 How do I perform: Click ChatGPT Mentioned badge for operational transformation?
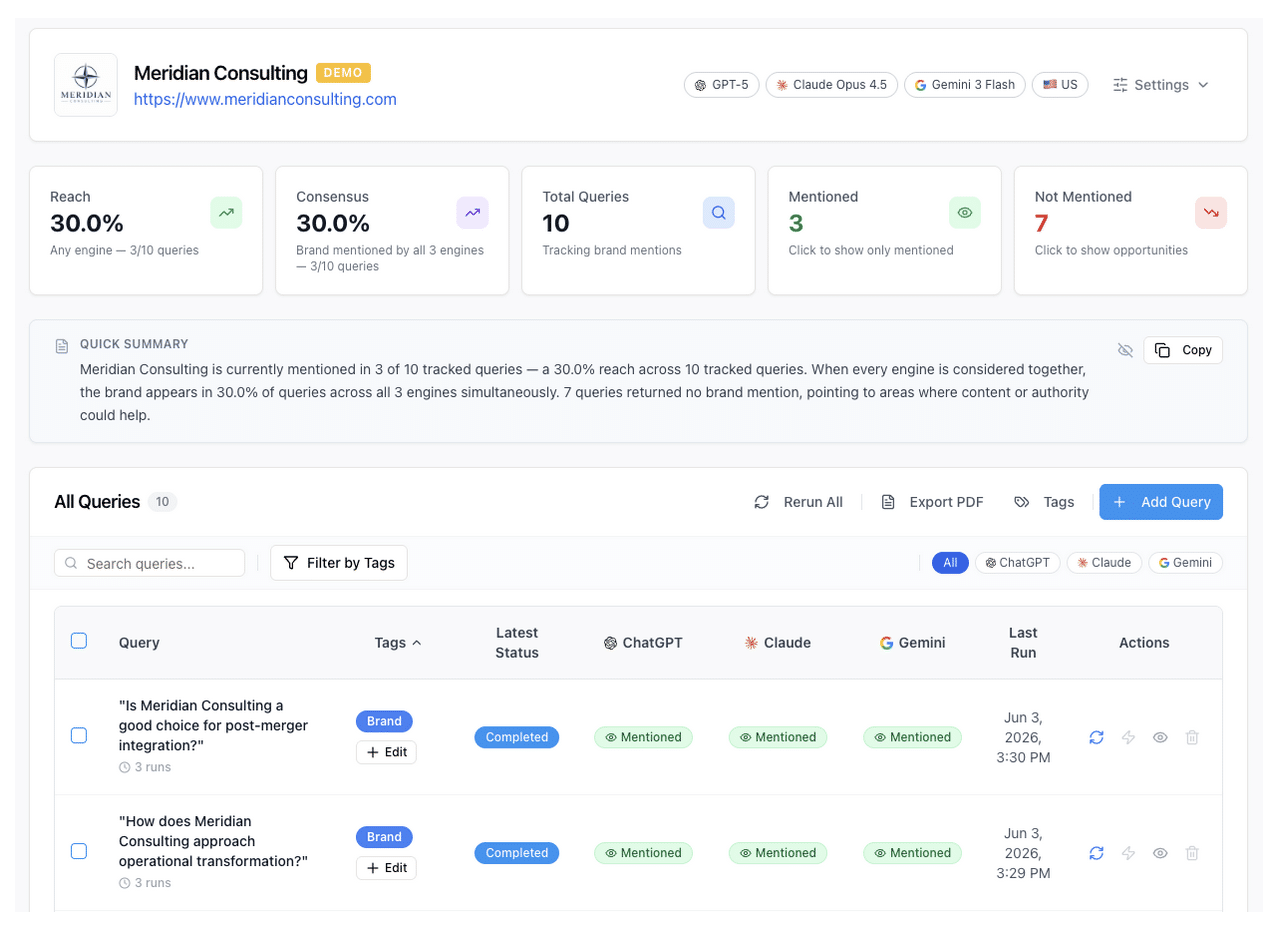click(643, 853)
